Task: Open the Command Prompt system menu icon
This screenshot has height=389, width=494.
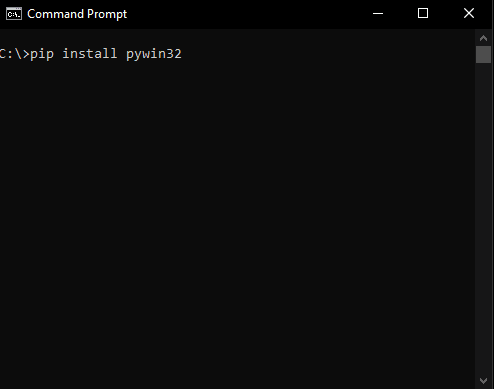Action: tap(14, 14)
